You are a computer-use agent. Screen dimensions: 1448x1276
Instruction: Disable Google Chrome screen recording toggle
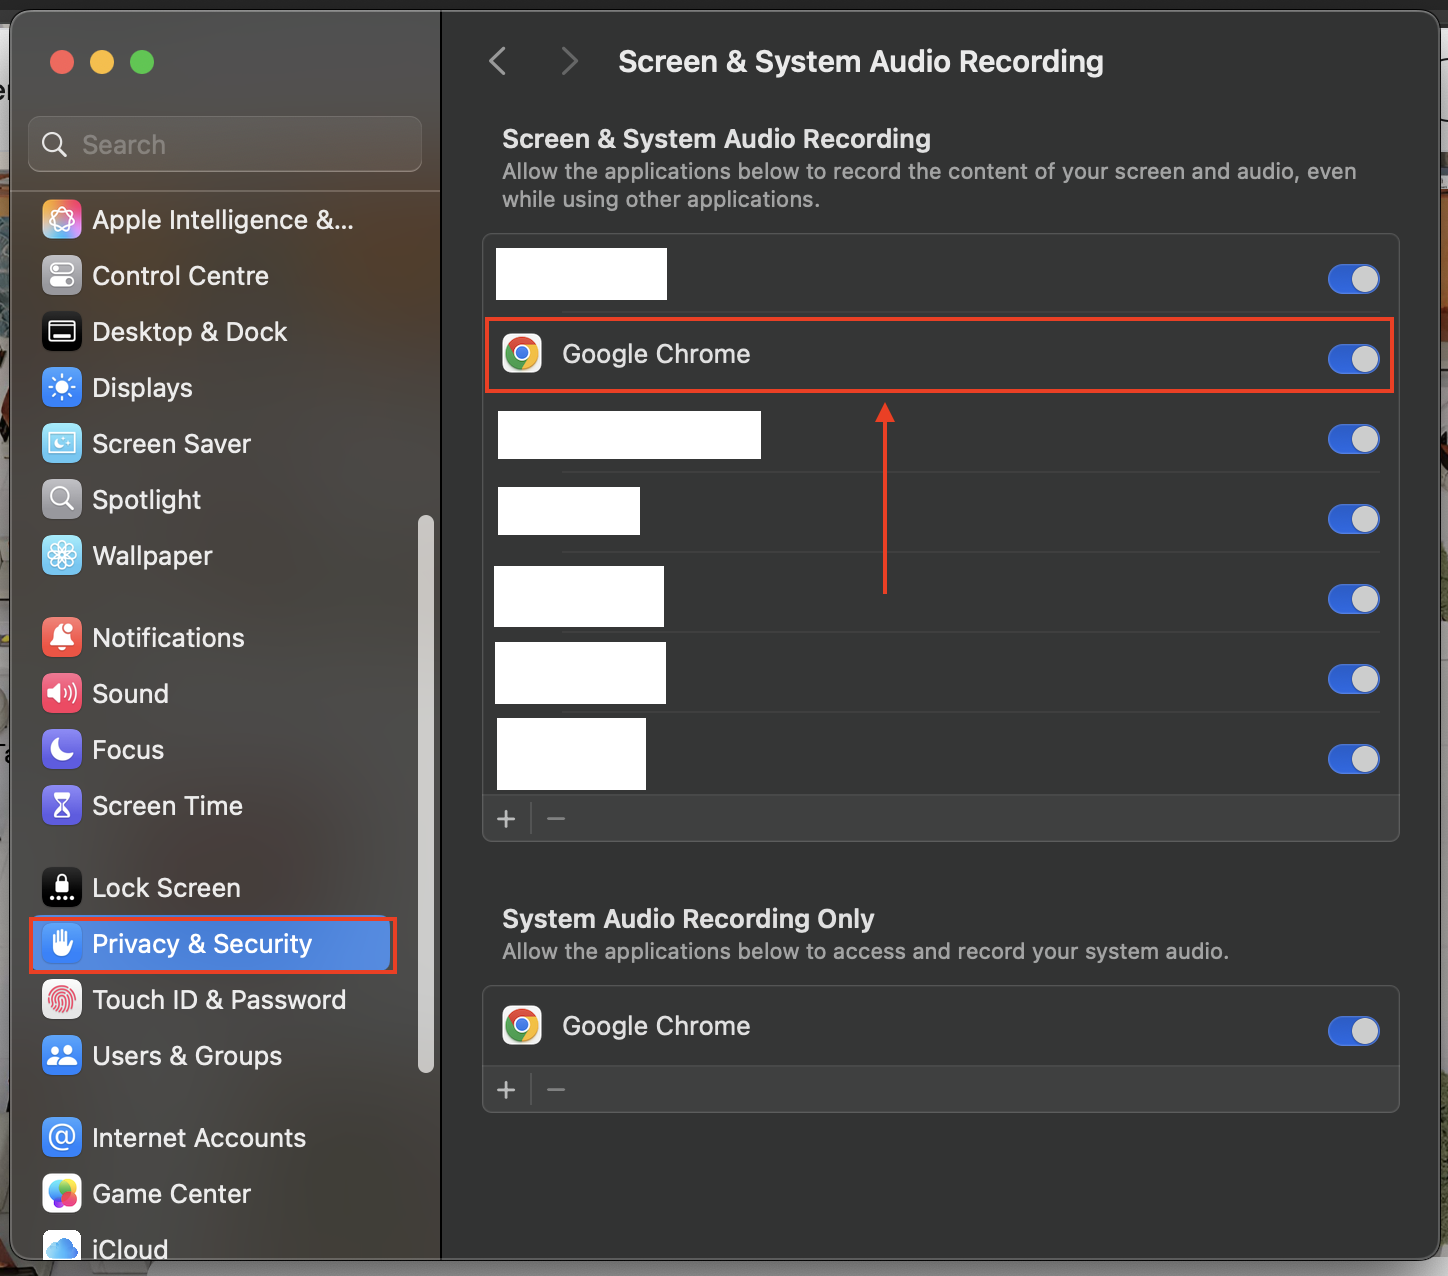(x=1353, y=359)
